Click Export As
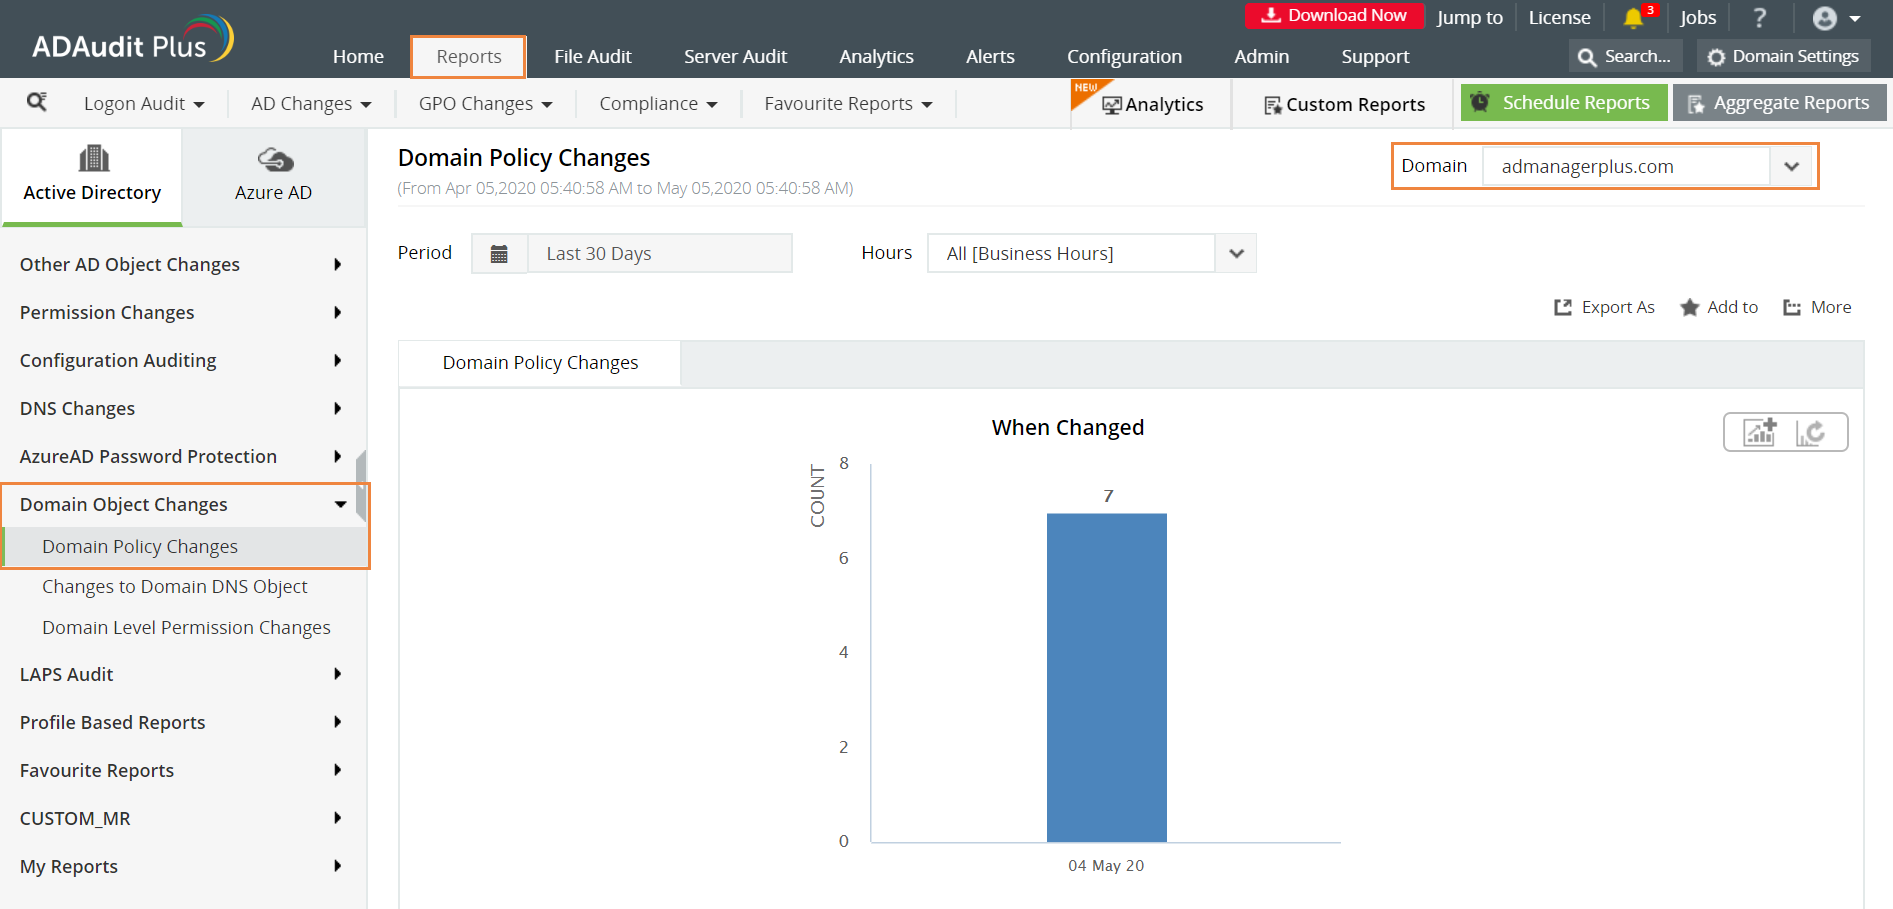The height and width of the screenshot is (909, 1893). pos(1604,307)
